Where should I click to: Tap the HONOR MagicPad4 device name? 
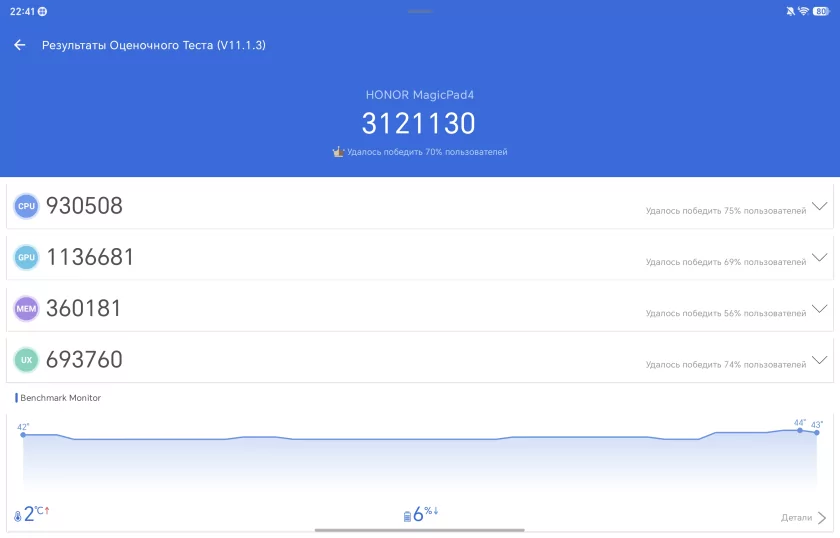point(419,95)
